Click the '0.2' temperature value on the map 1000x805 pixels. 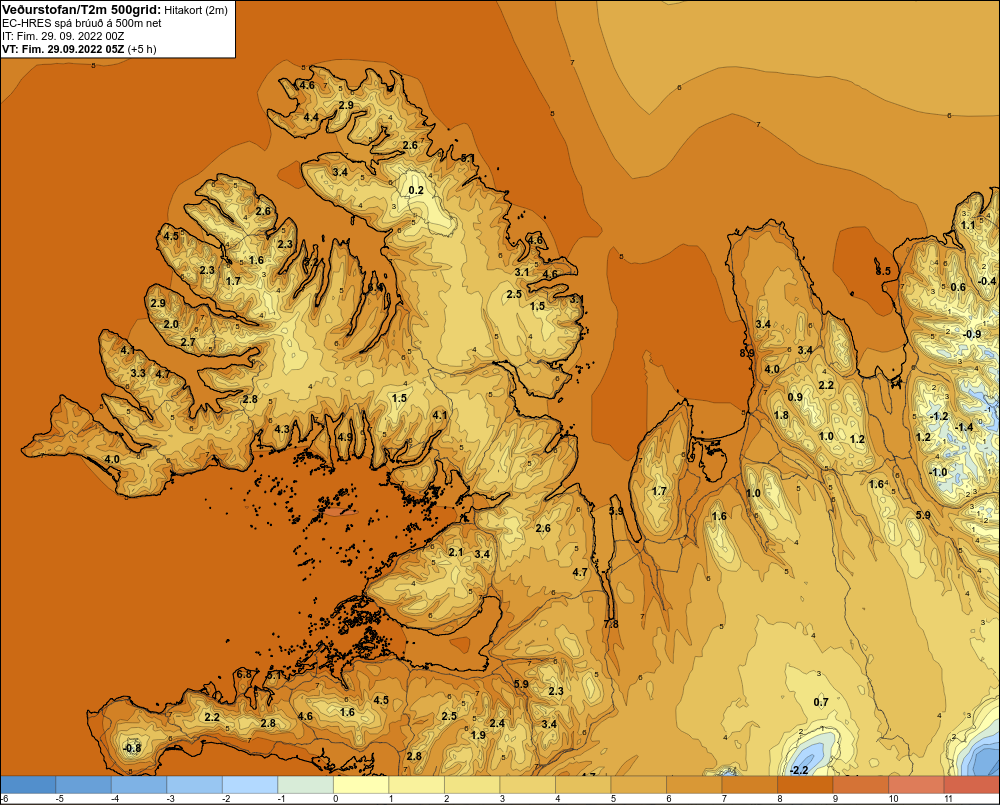click(416, 190)
